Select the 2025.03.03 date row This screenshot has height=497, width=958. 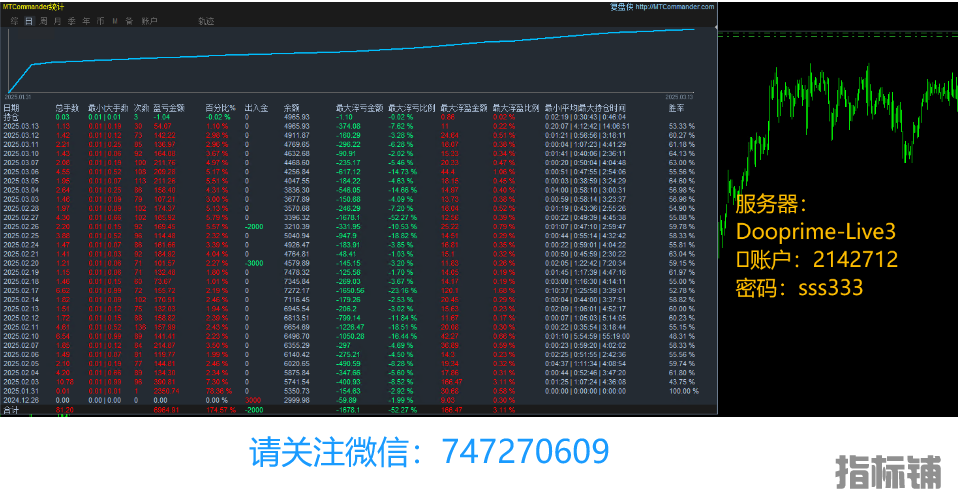(x=359, y=199)
